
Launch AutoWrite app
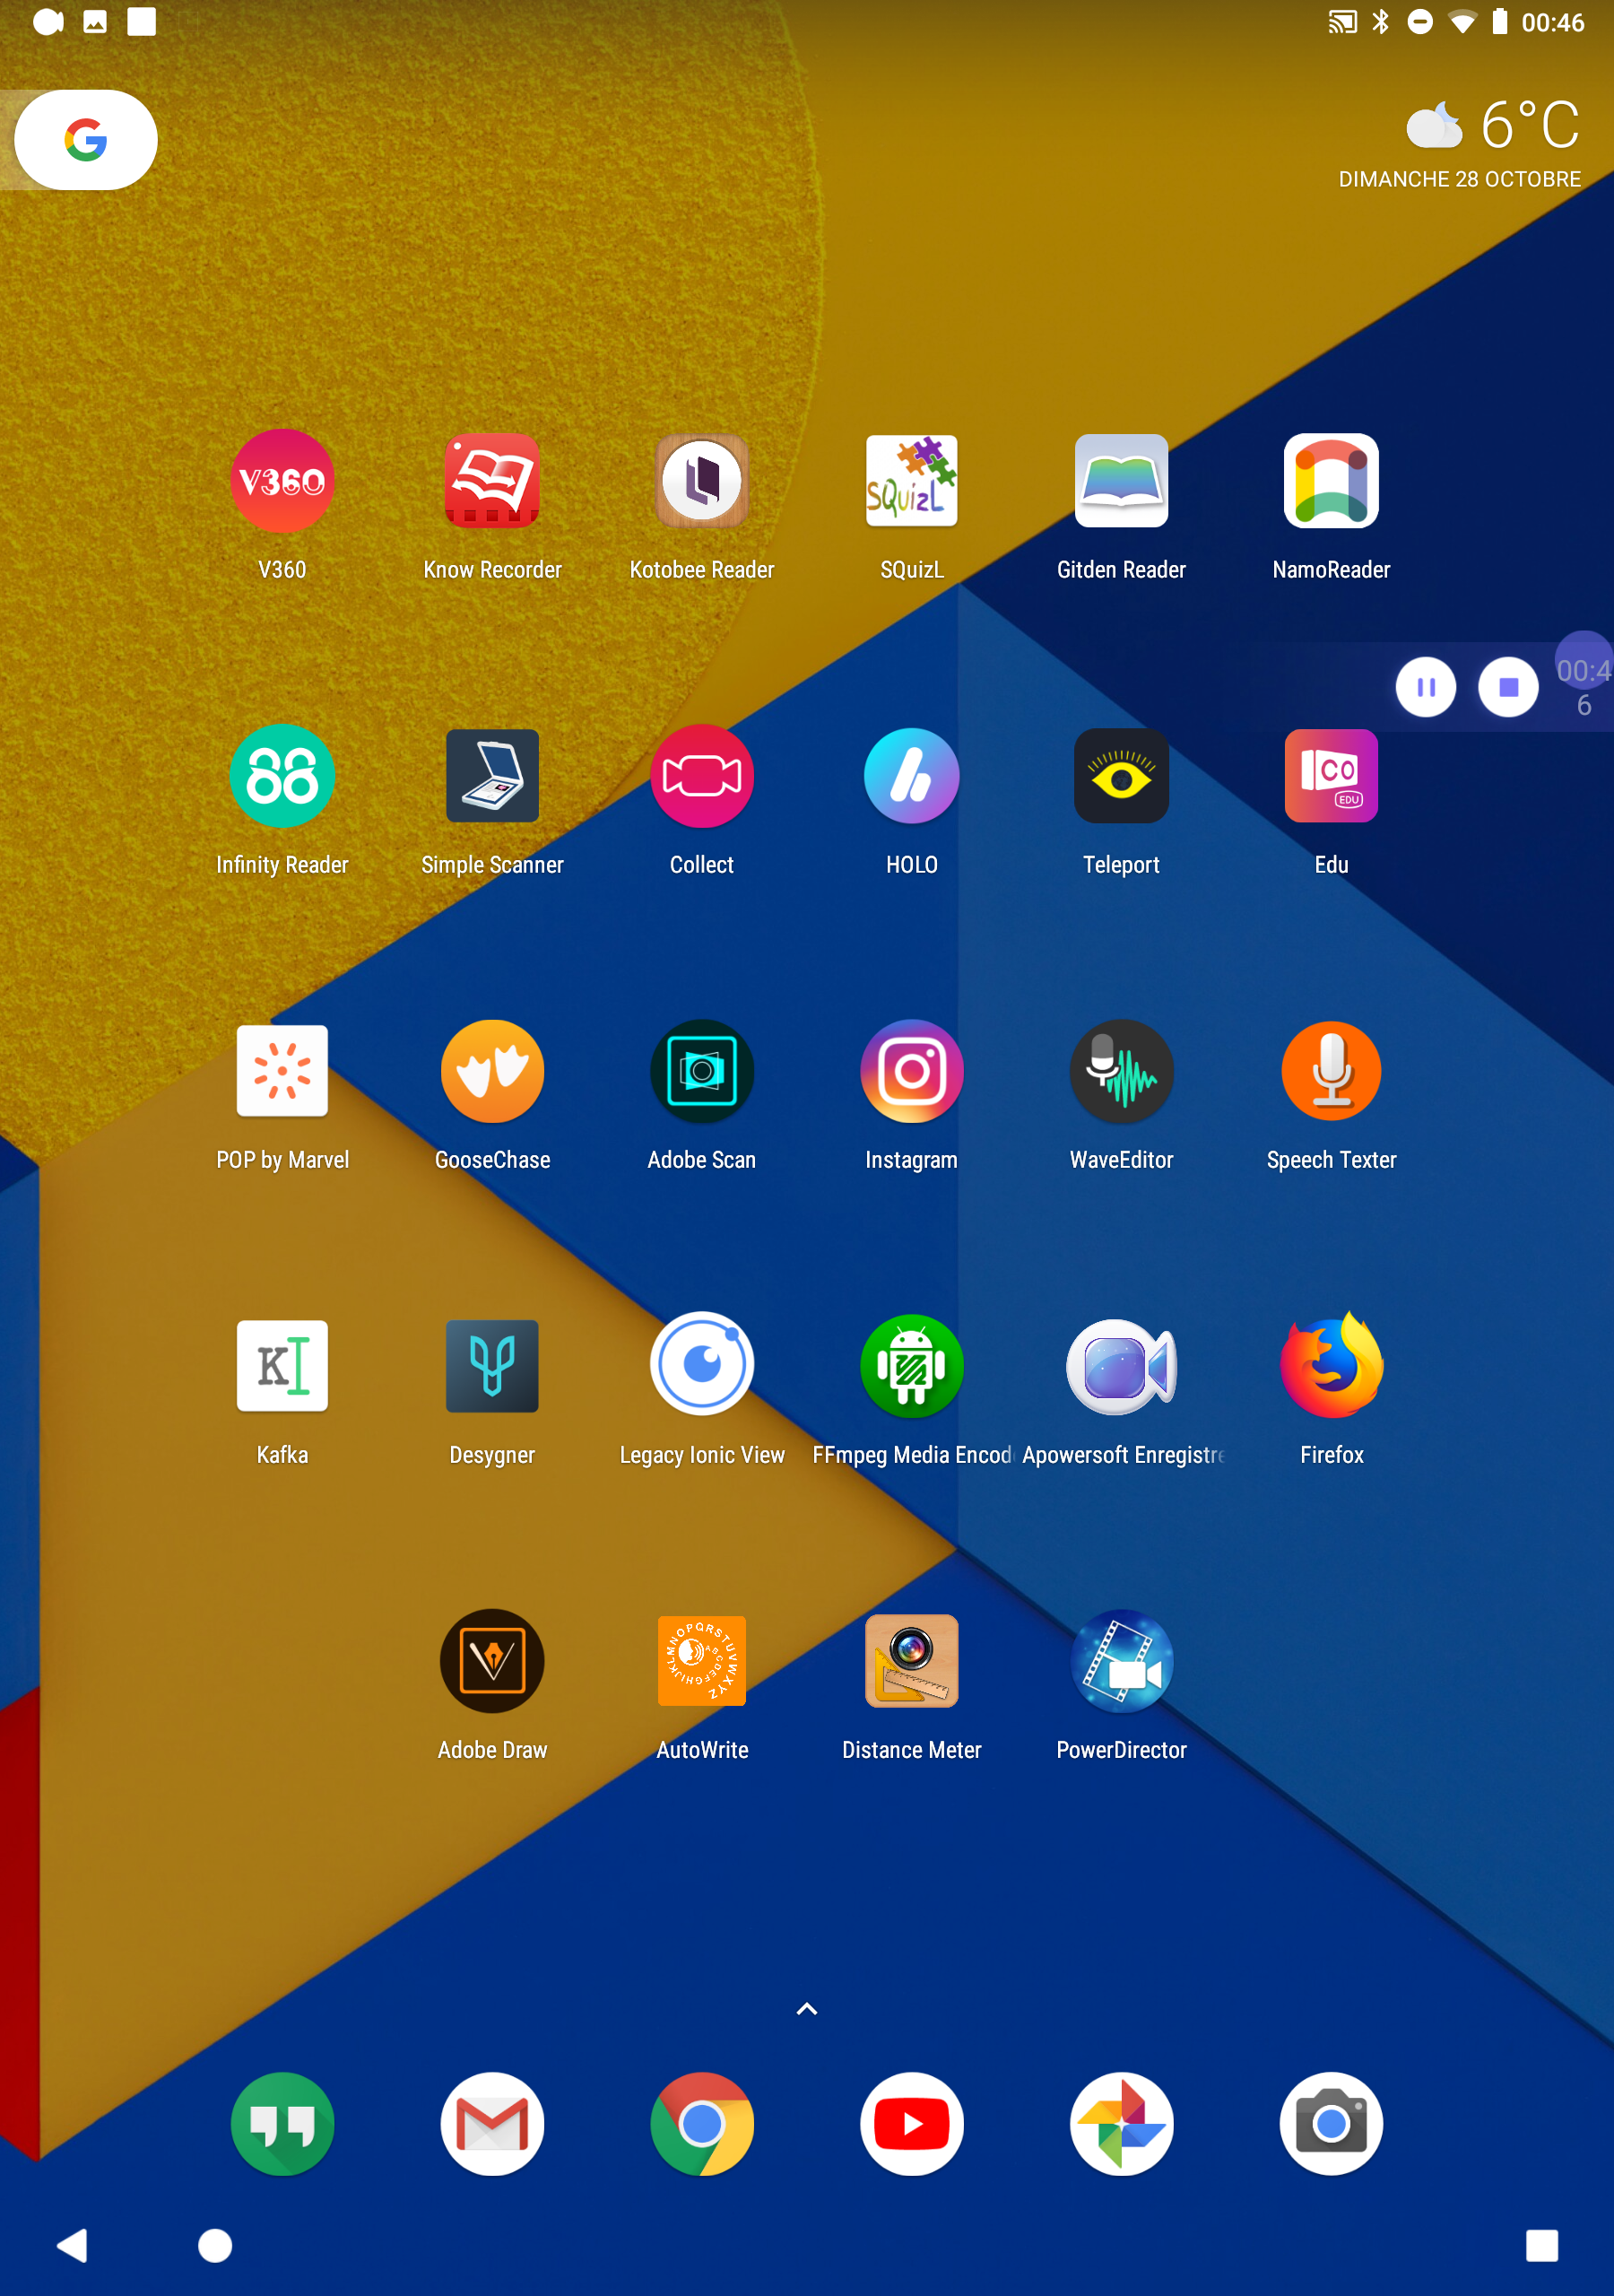pos(702,1661)
